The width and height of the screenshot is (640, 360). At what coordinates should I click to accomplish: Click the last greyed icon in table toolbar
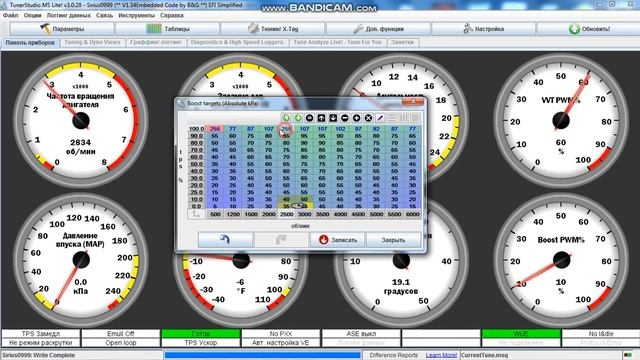coord(415,118)
